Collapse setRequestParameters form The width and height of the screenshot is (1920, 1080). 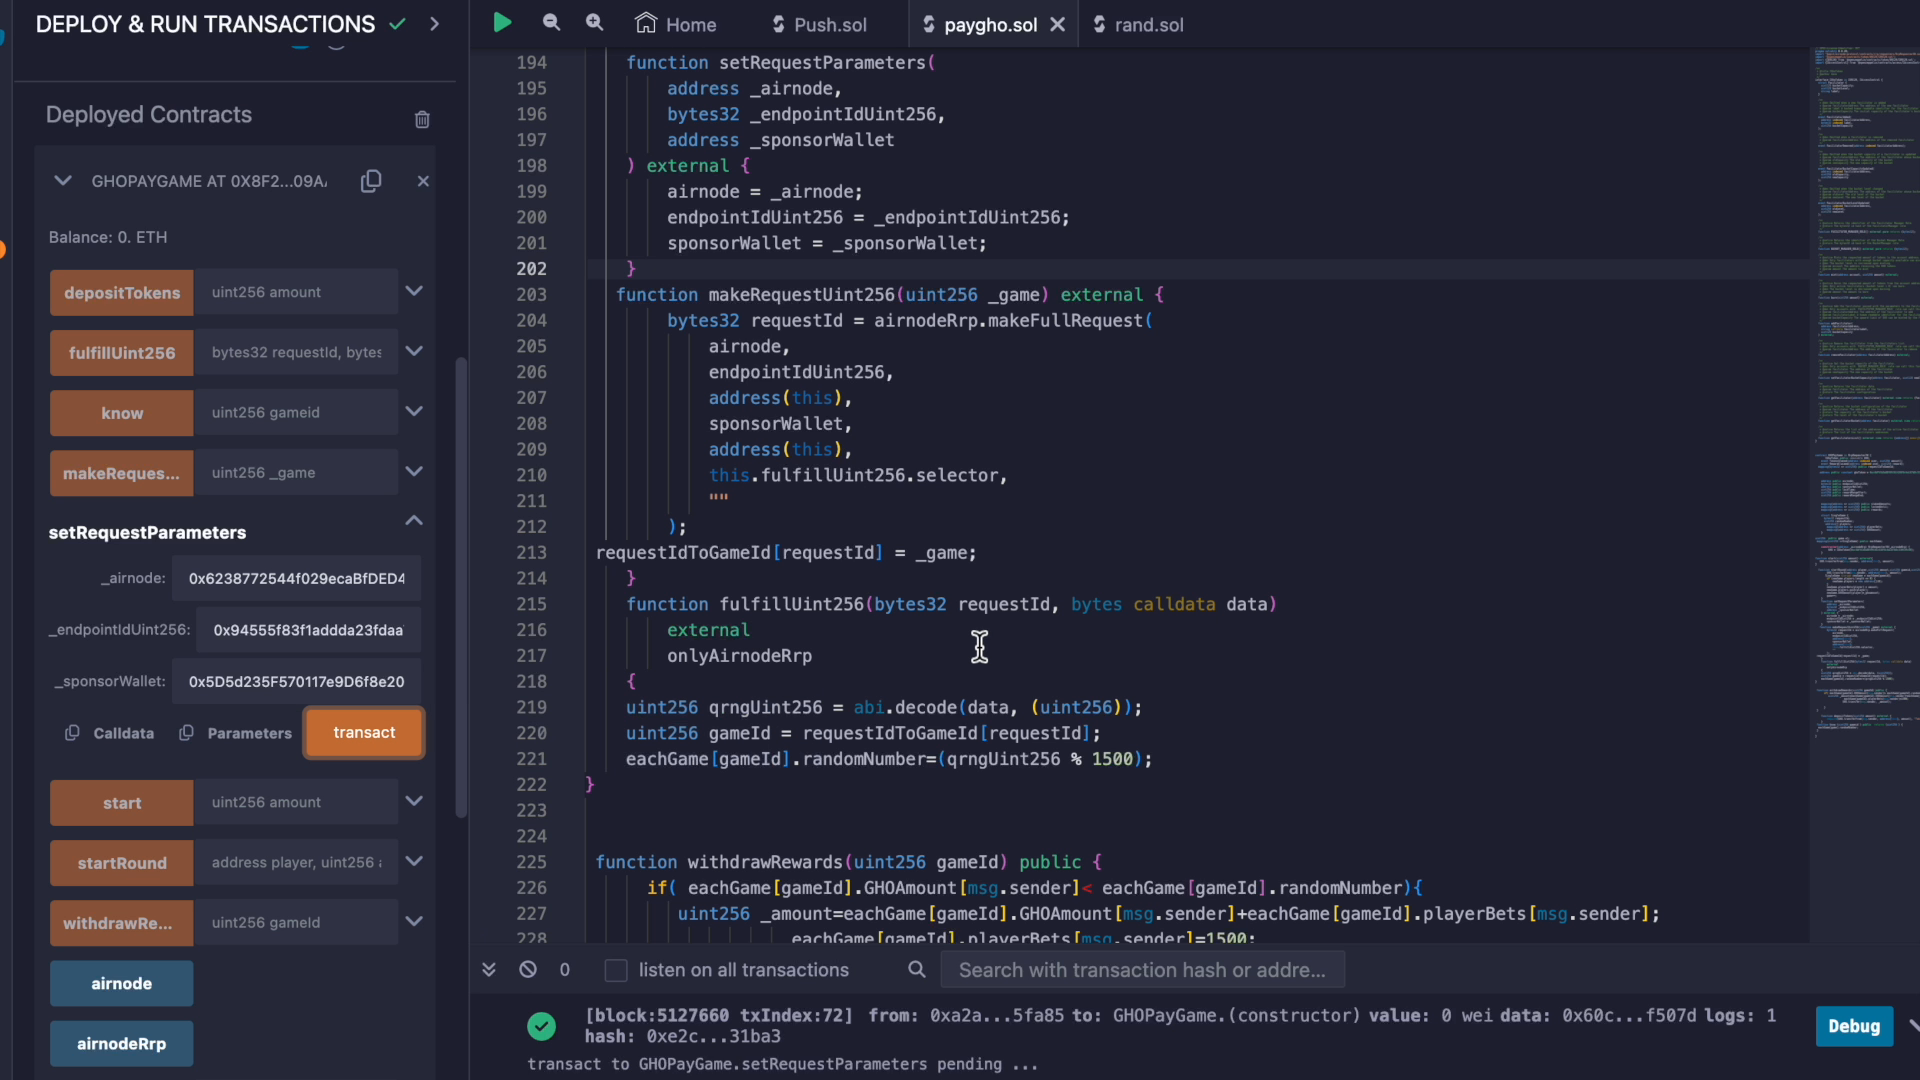click(x=414, y=520)
